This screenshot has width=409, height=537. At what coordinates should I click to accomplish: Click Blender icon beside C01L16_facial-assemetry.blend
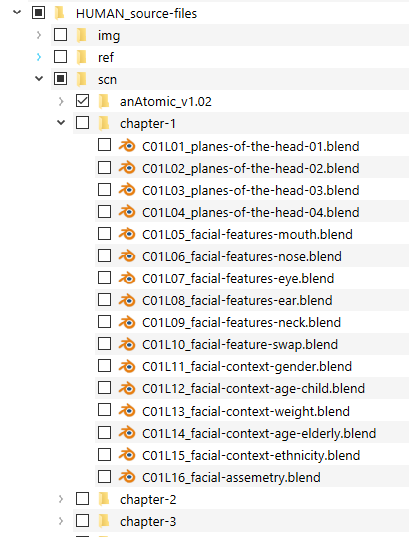pyautogui.click(x=127, y=477)
